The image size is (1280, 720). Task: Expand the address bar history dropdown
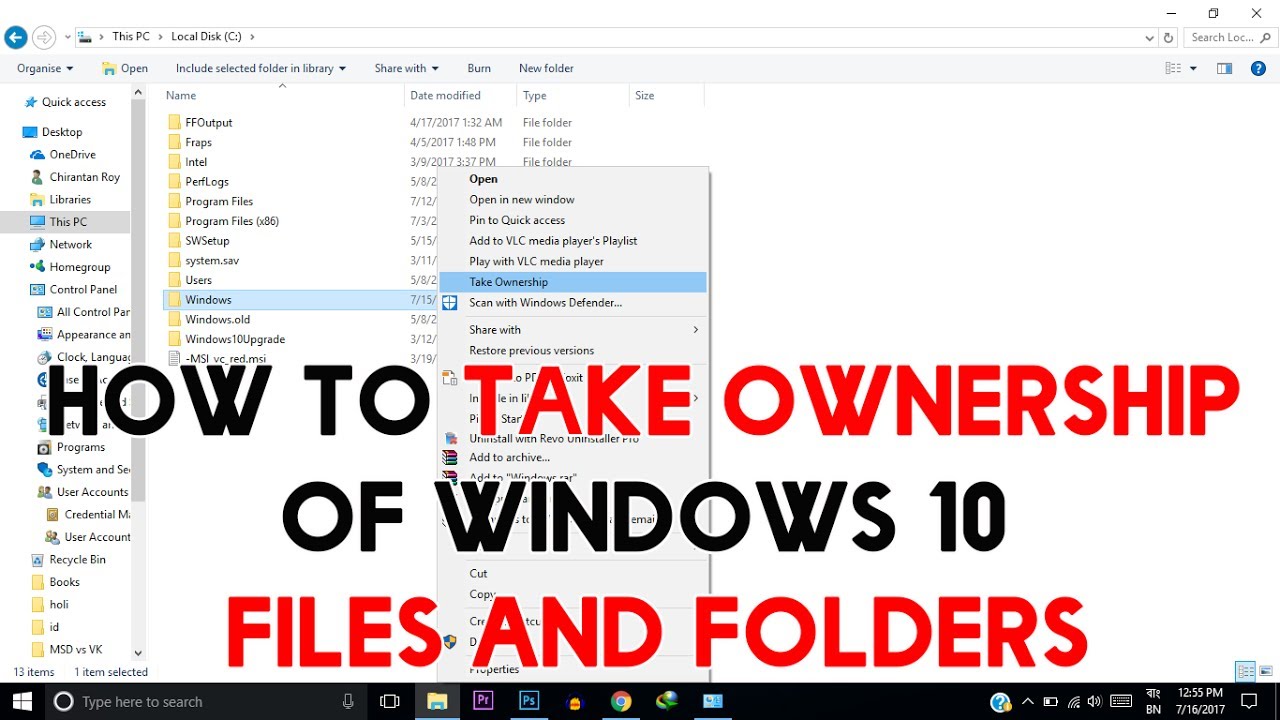[x=1150, y=37]
